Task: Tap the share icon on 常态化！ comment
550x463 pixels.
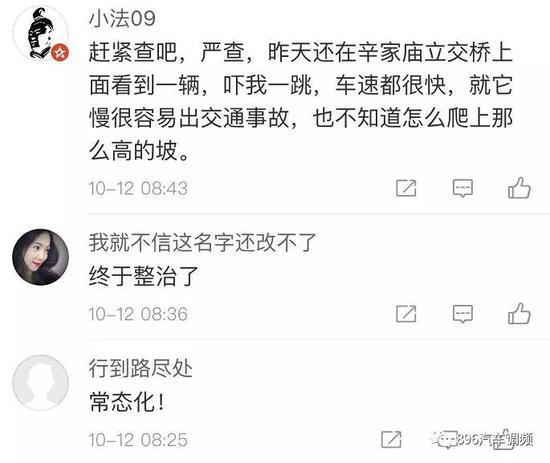Action: click(x=391, y=439)
